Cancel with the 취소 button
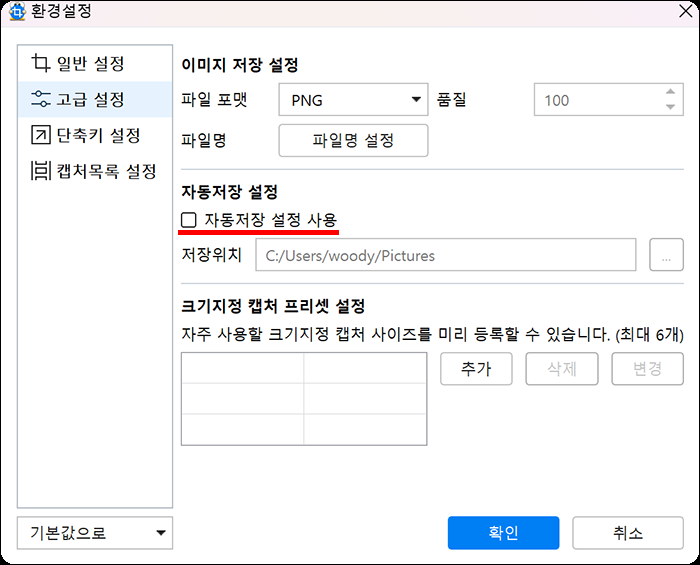The width and height of the screenshot is (700, 565). 628,533
